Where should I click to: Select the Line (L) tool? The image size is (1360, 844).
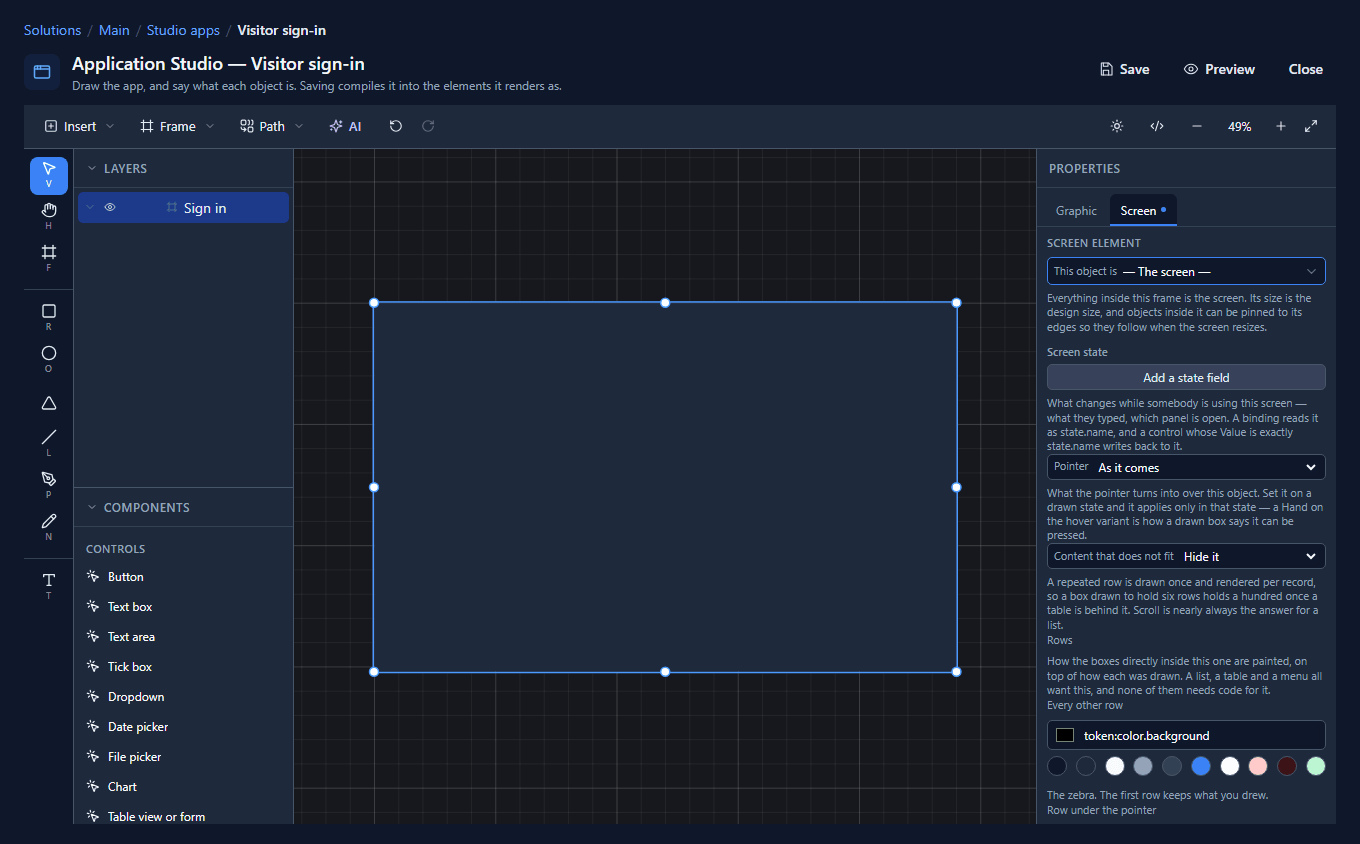click(x=49, y=443)
